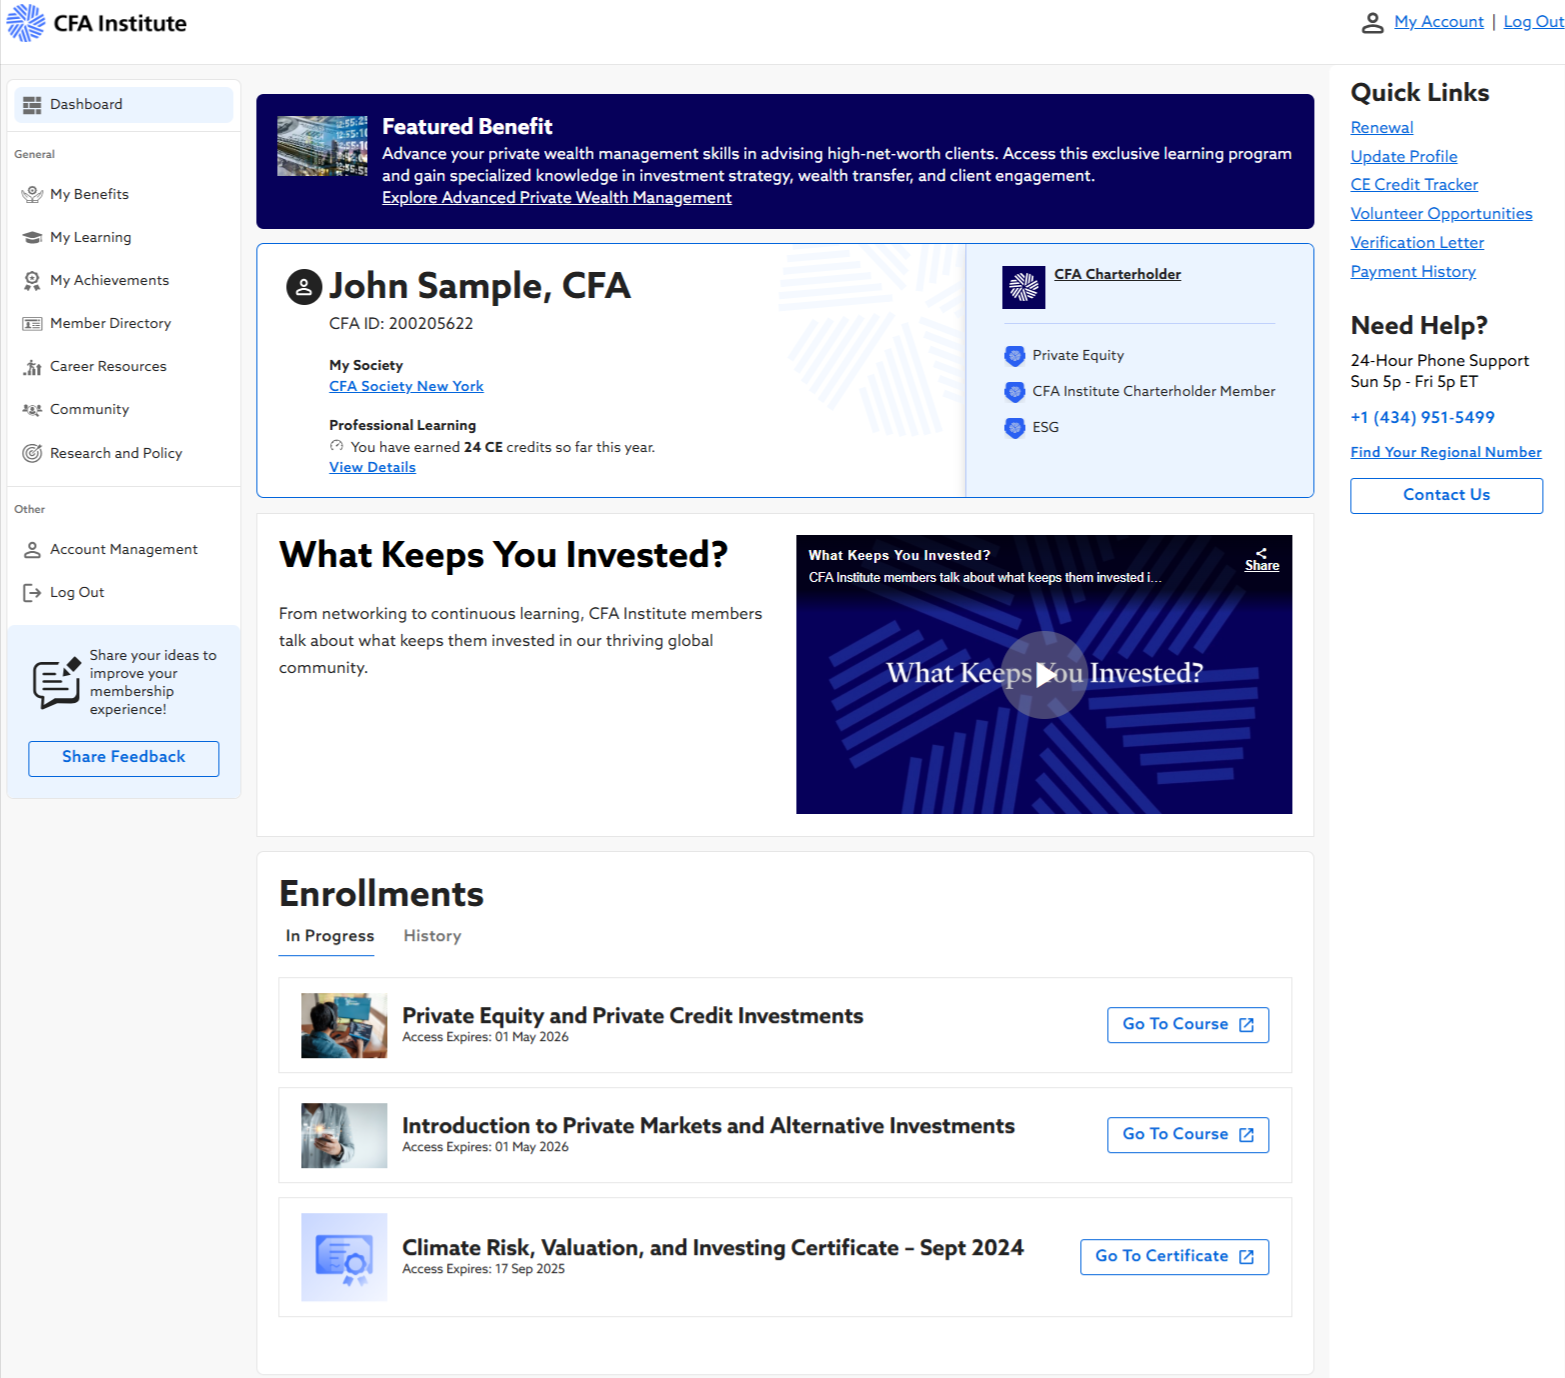Click Introduction to Private Markets and Alternative Investments title

708,1126
